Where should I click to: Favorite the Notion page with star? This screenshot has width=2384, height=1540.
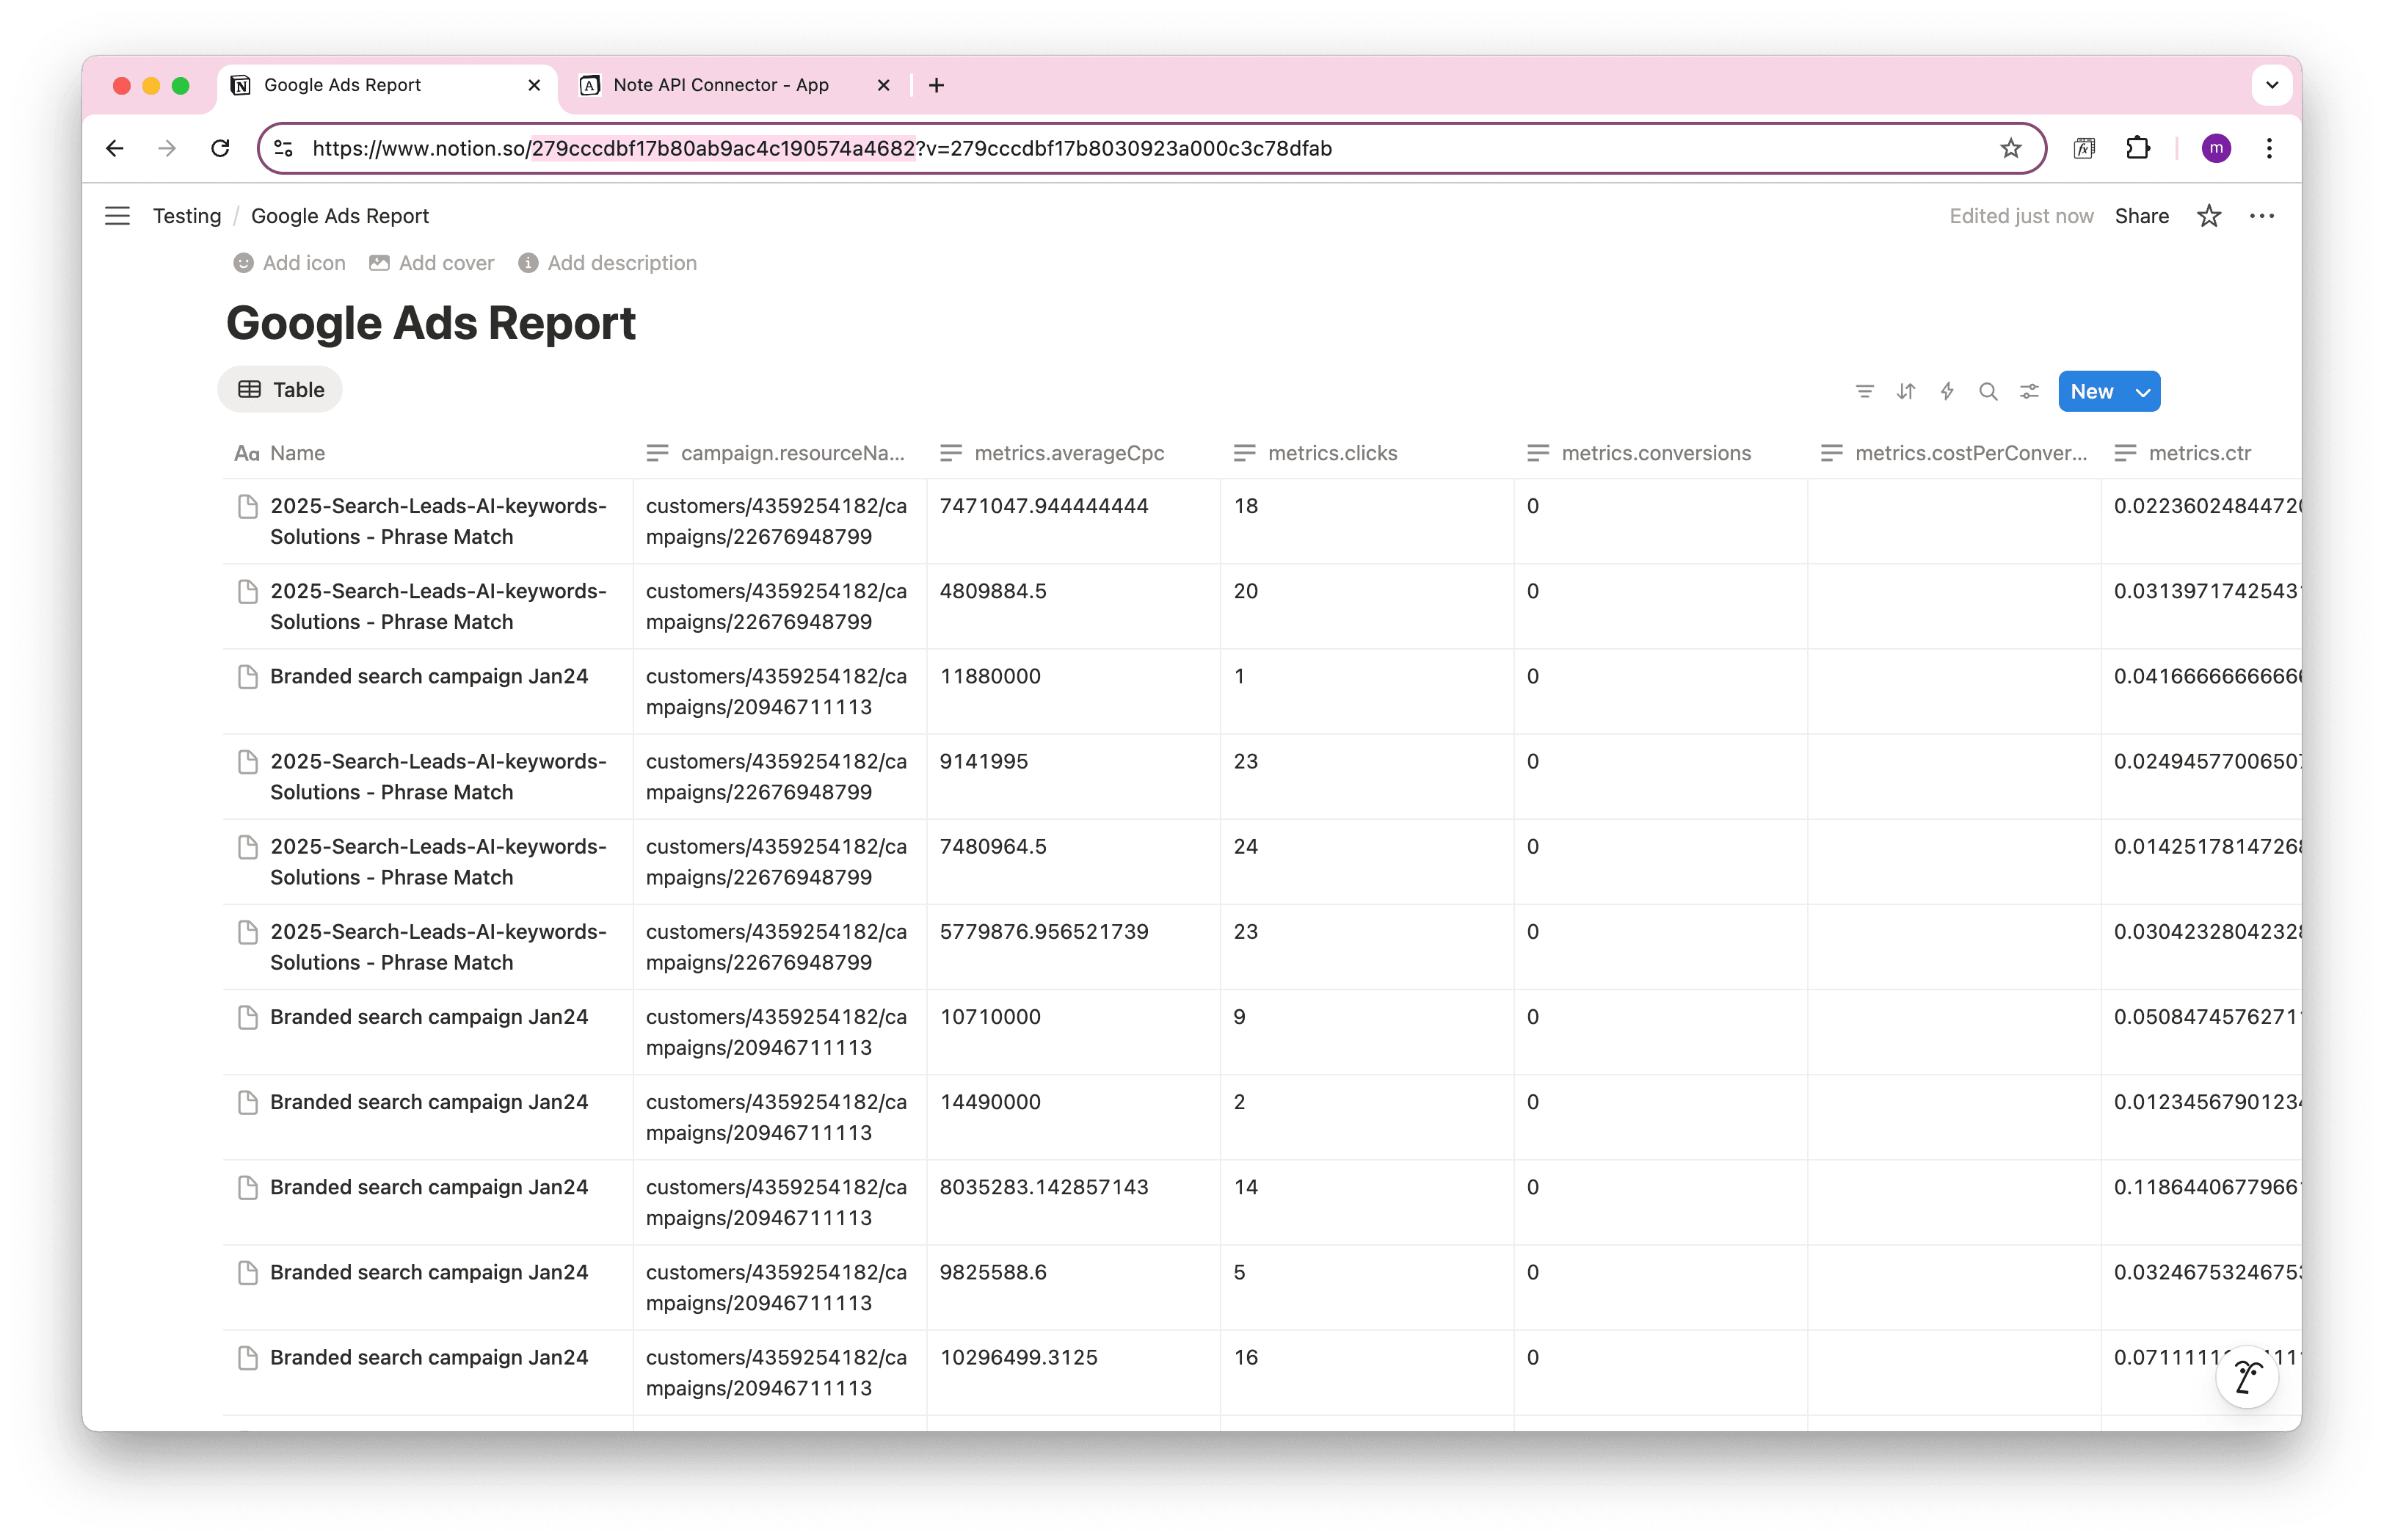pyautogui.click(x=2209, y=216)
